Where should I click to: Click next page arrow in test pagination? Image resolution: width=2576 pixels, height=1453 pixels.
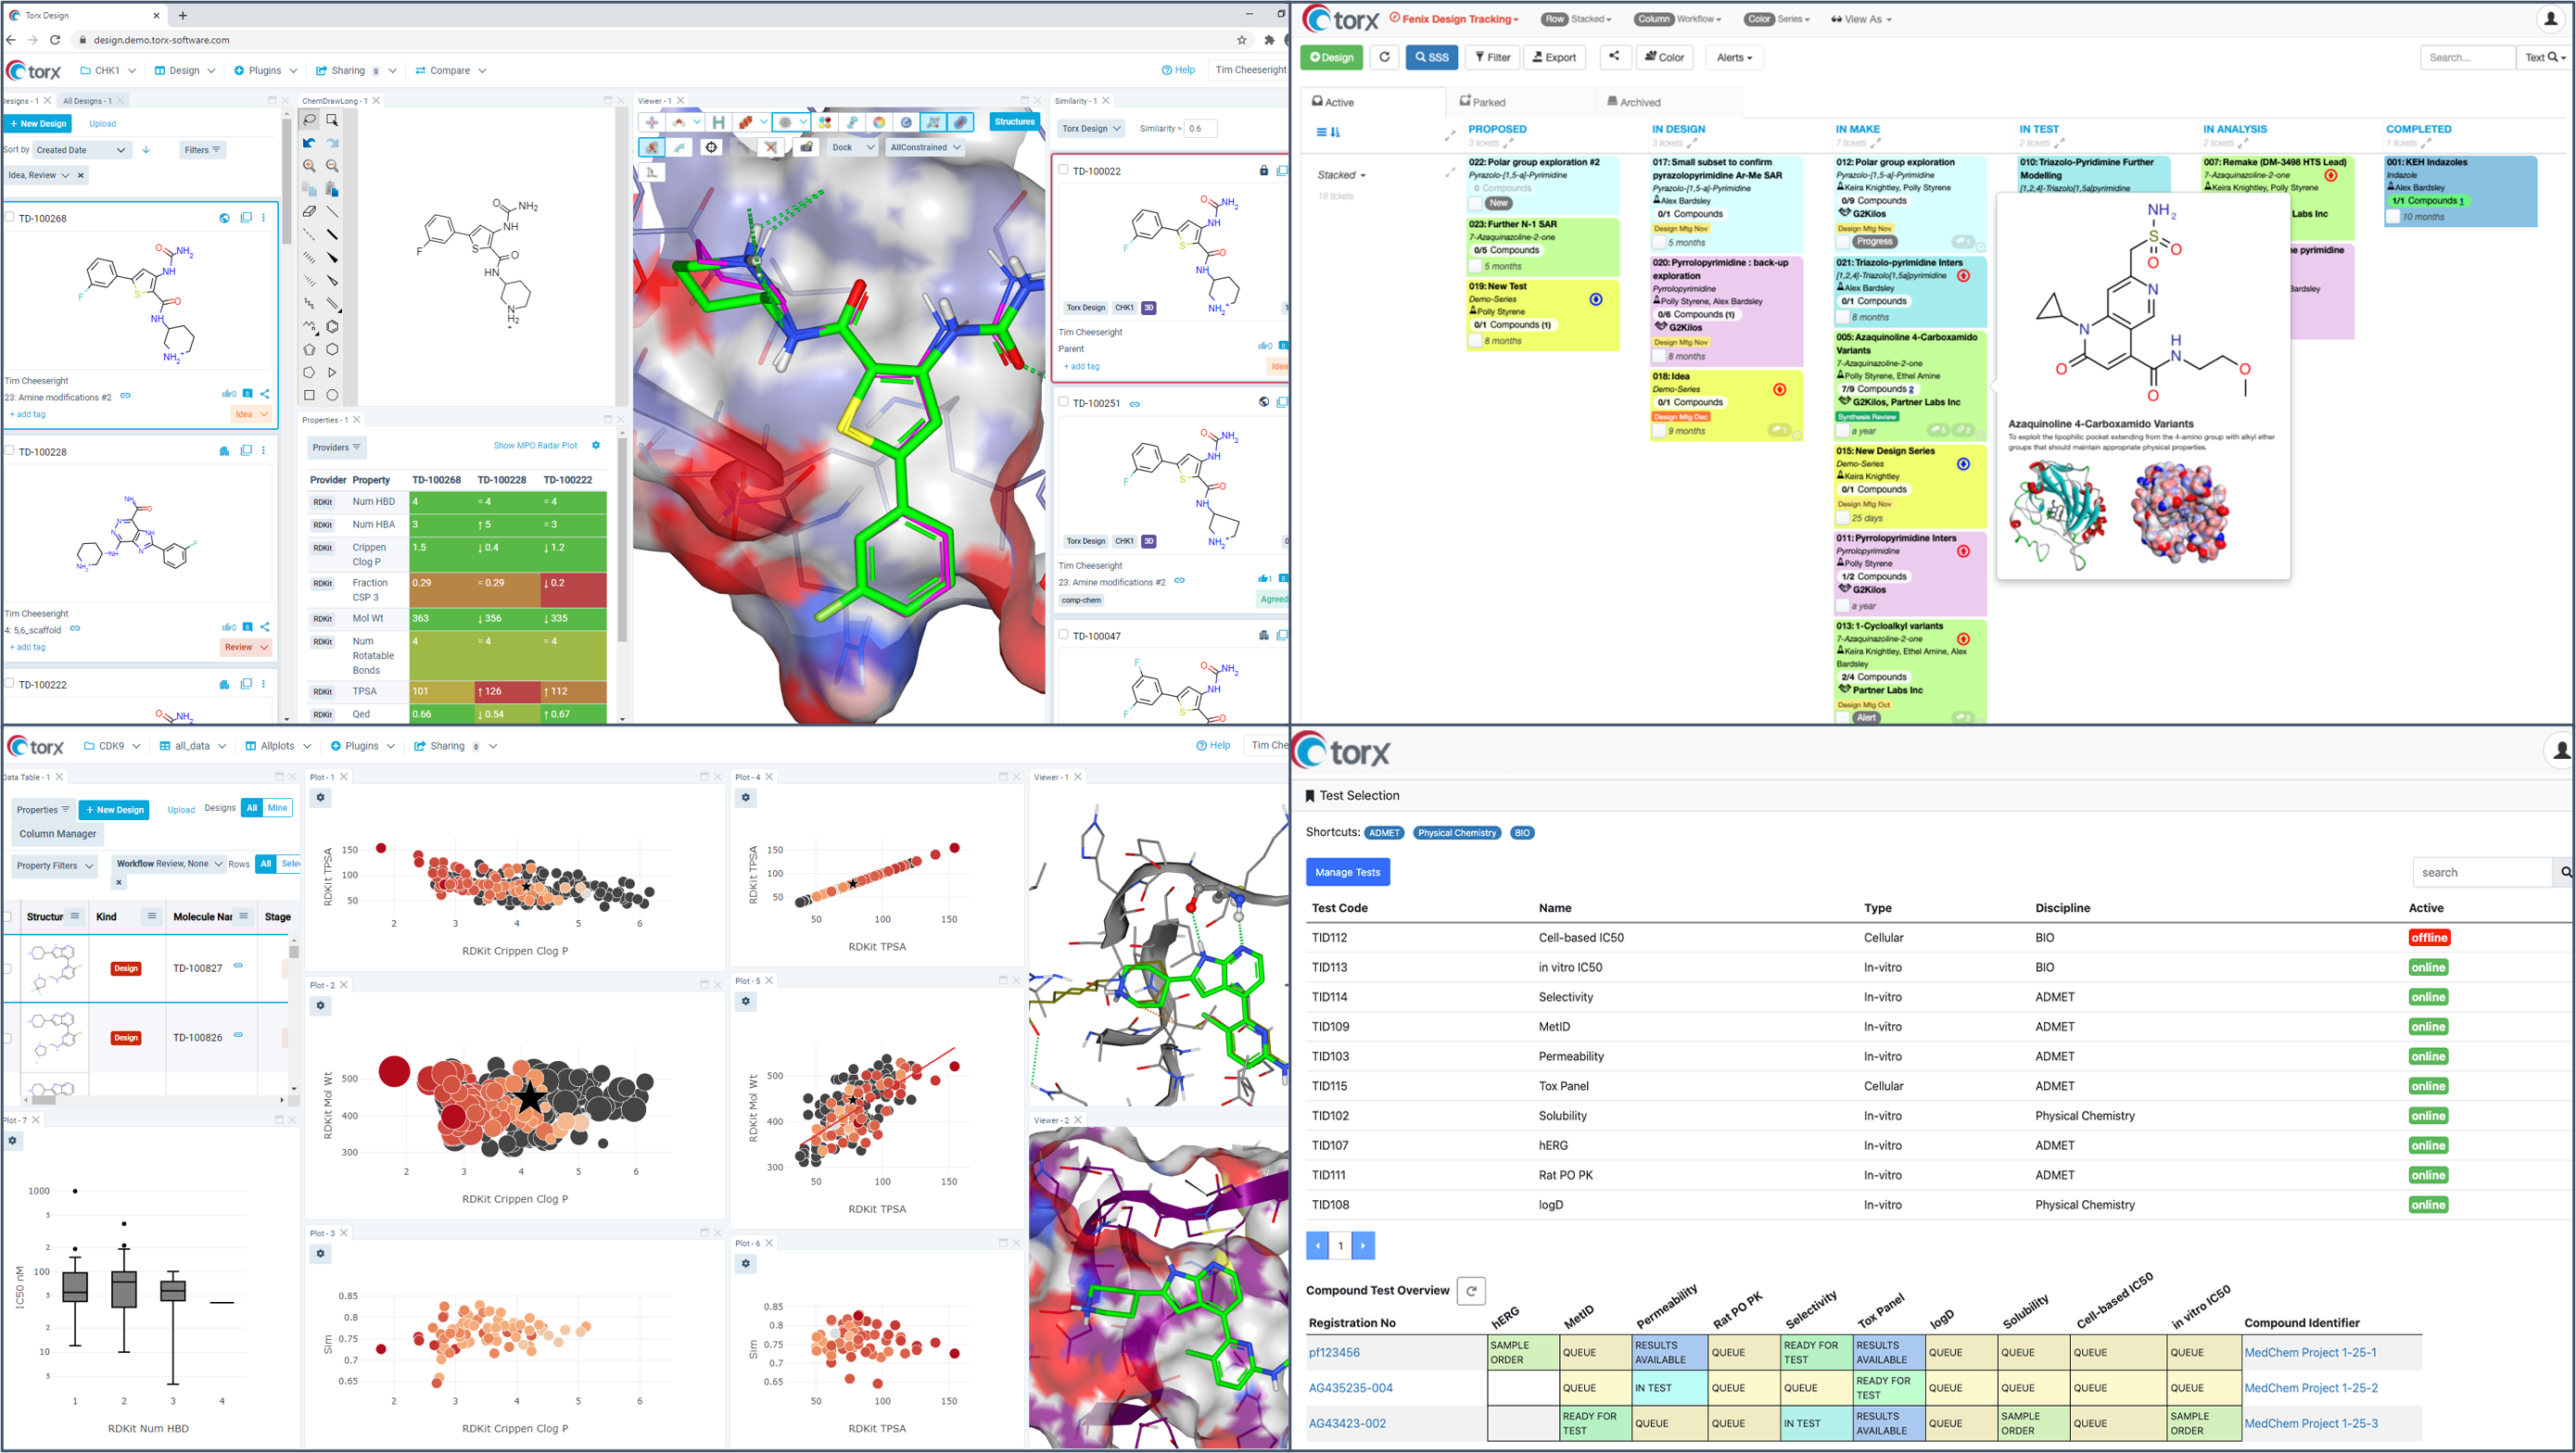pos(1363,1246)
